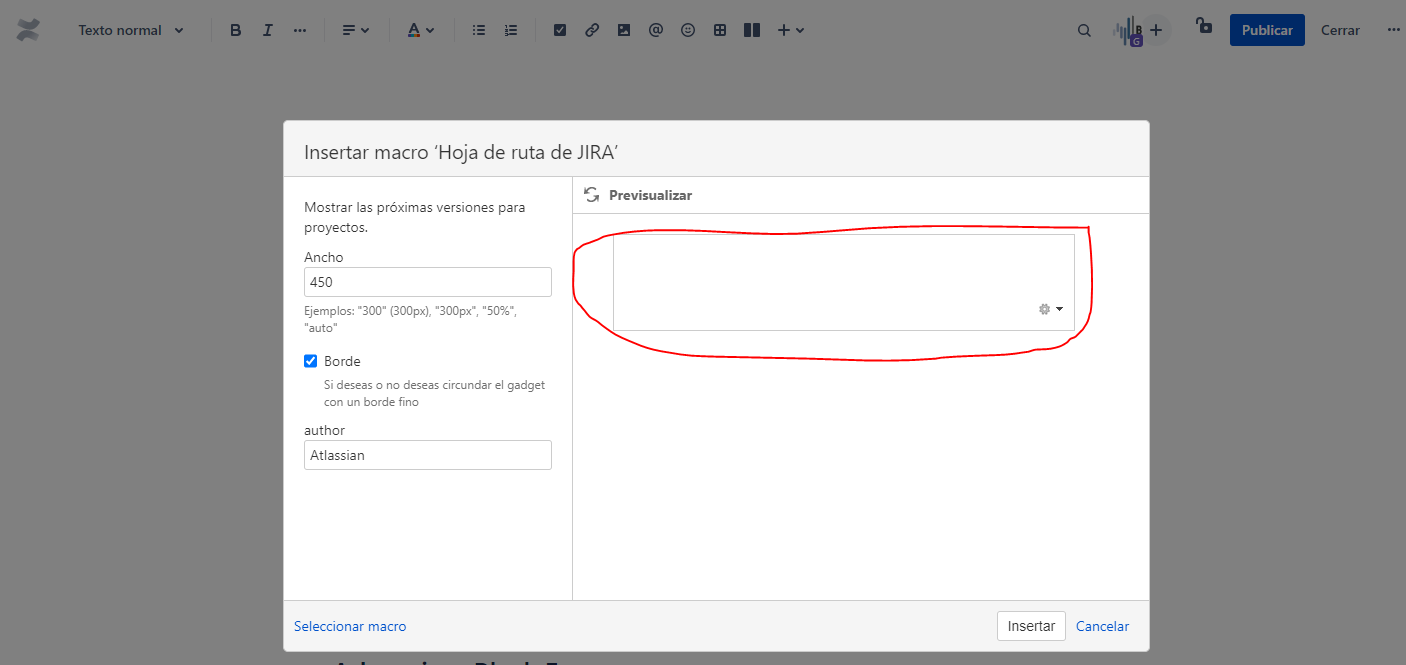Toggle italic formatting

click(x=268, y=30)
